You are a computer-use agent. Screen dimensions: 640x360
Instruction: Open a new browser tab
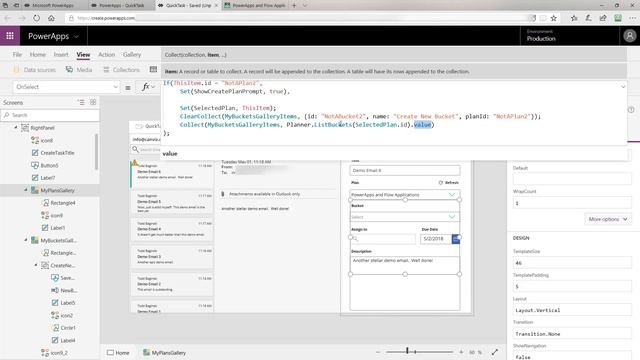(294, 5)
